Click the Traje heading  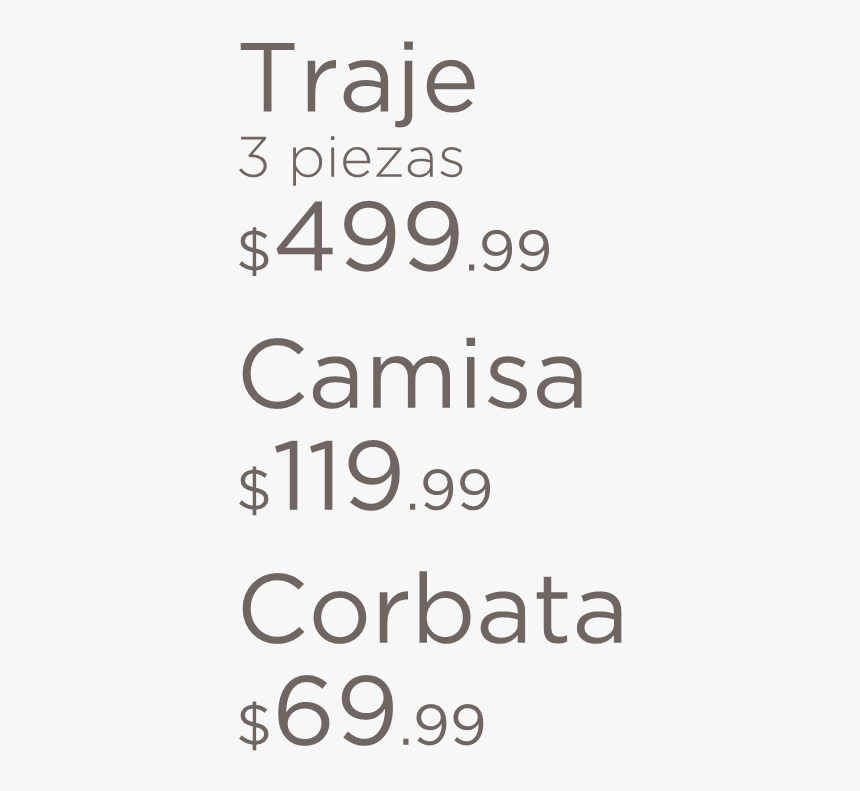(x=357, y=83)
